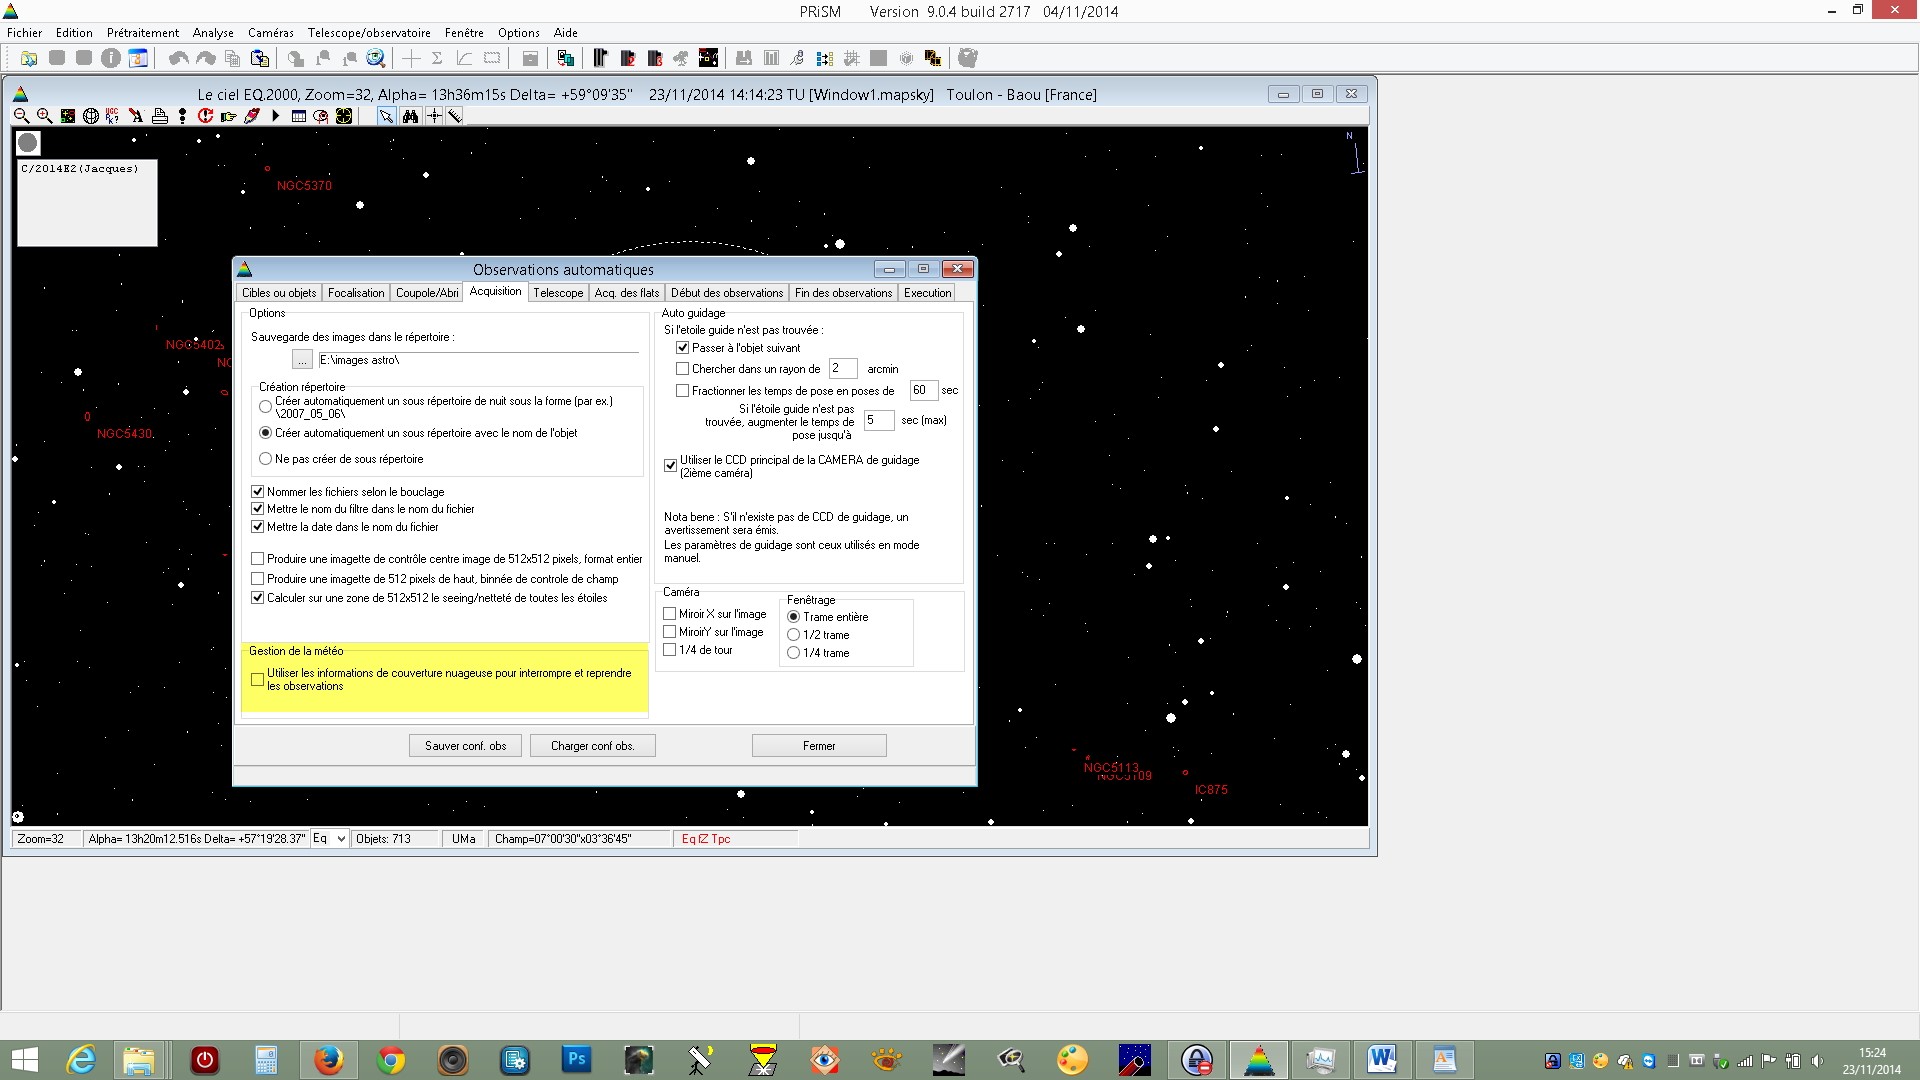1920x1080 pixels.
Task: Click the zoom out magnifier in sky map toolbar
Action: [21, 116]
